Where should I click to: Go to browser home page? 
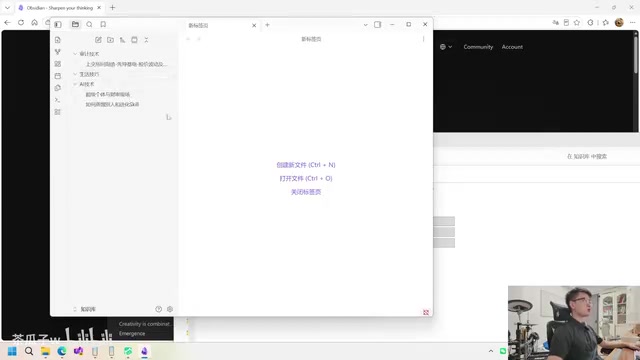tap(34, 22)
